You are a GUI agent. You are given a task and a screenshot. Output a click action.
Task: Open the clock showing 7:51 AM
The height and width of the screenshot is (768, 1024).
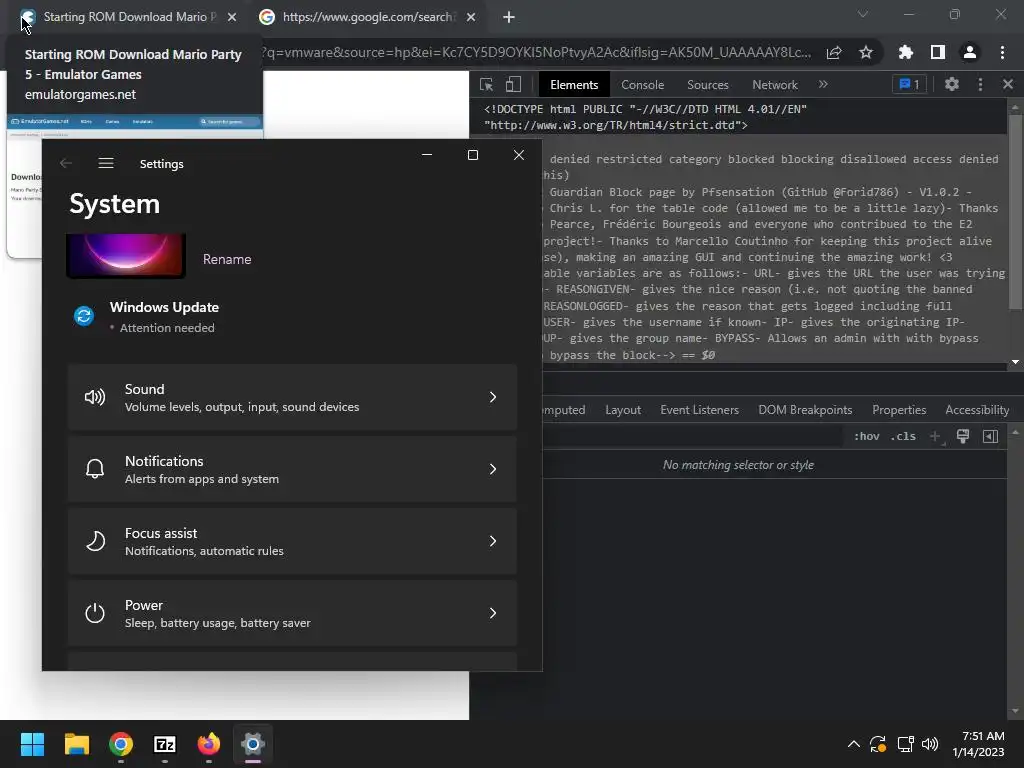tap(978, 744)
